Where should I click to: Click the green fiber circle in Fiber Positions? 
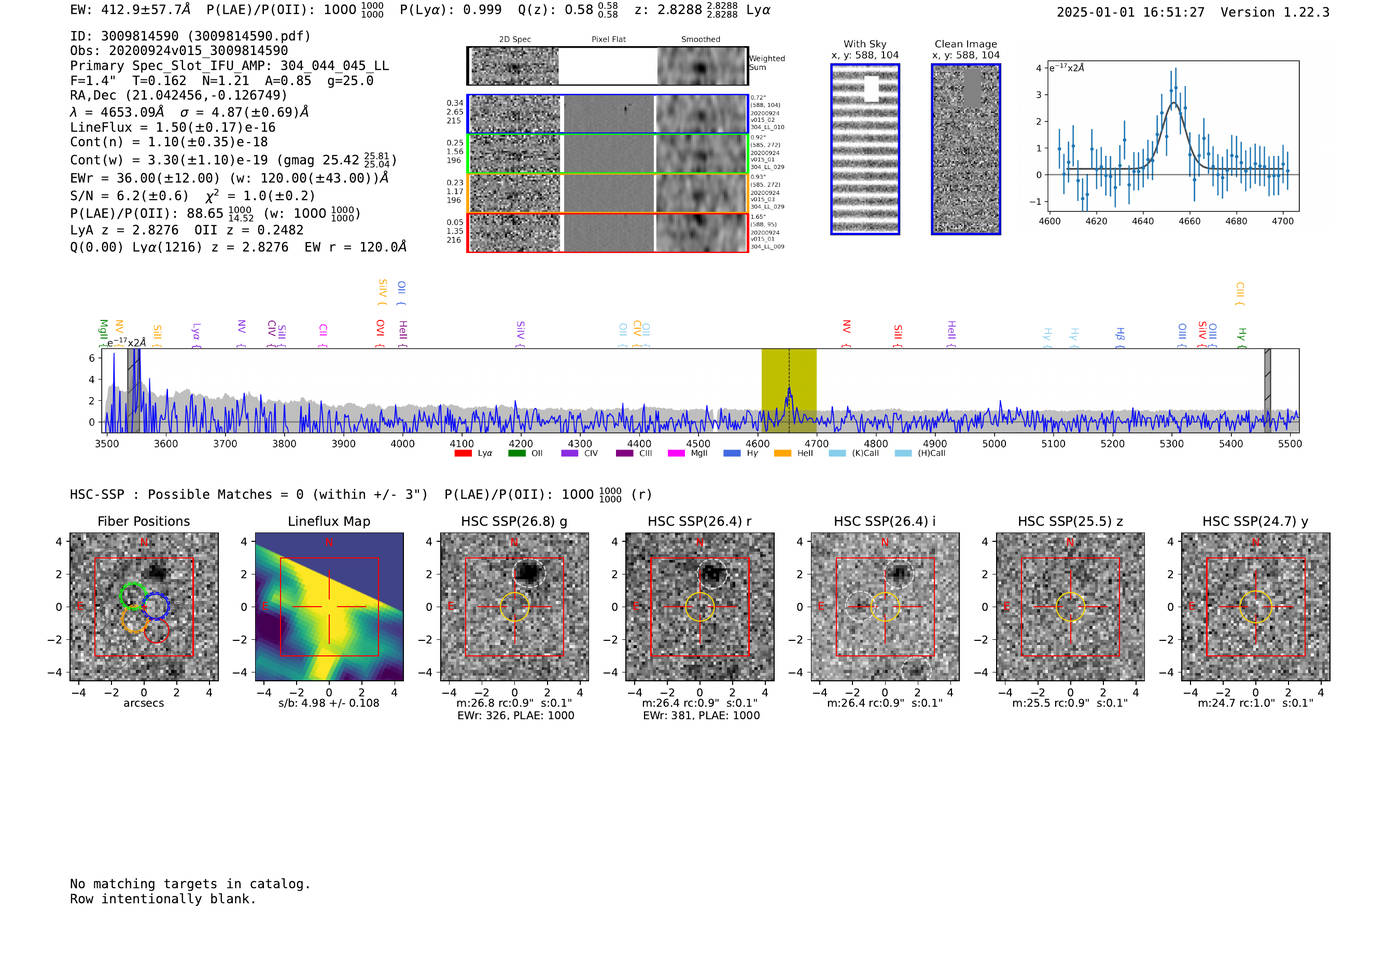(131, 596)
